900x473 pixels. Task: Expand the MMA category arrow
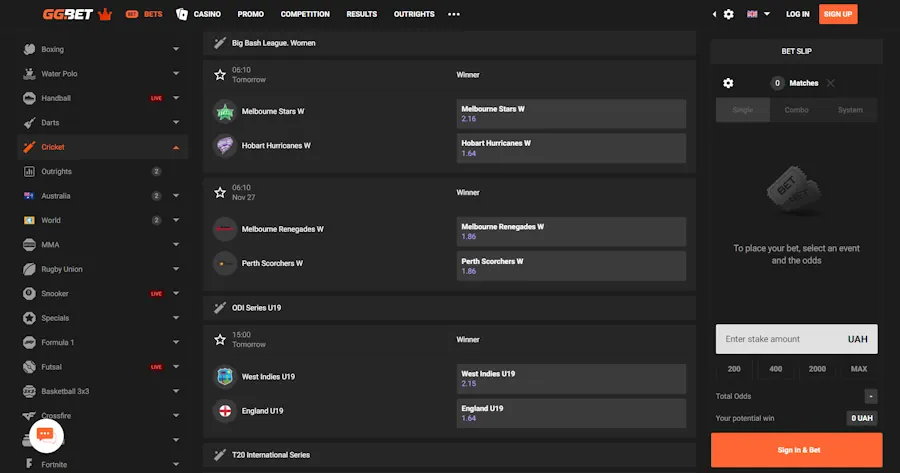(176, 245)
